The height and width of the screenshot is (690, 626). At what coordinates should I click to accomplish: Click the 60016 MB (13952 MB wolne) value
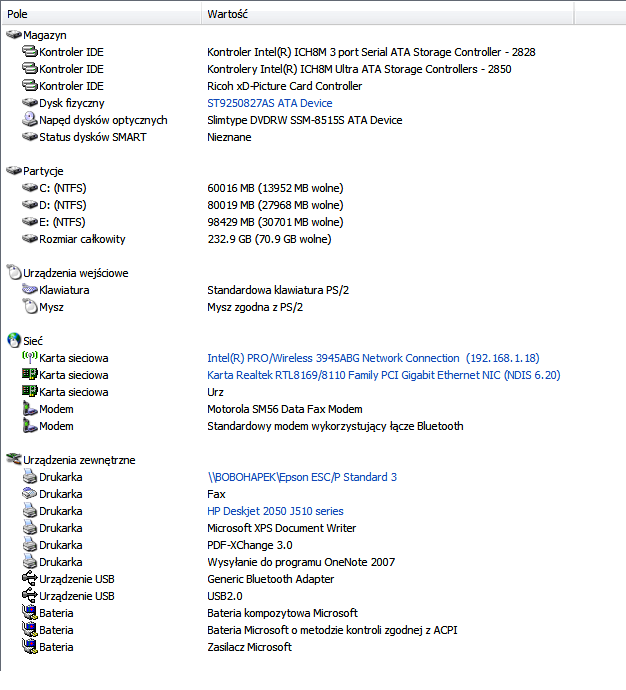(275, 188)
